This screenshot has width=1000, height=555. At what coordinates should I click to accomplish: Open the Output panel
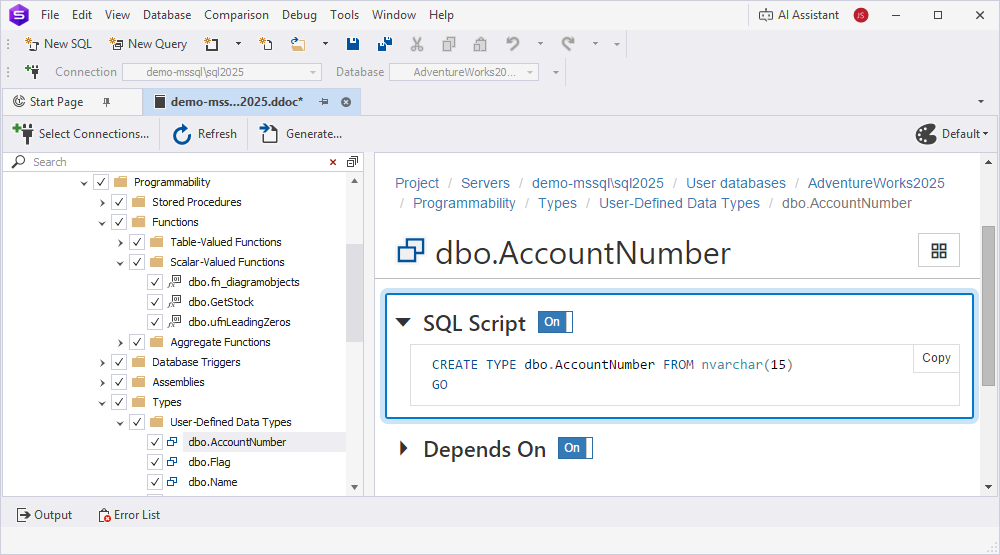45,515
